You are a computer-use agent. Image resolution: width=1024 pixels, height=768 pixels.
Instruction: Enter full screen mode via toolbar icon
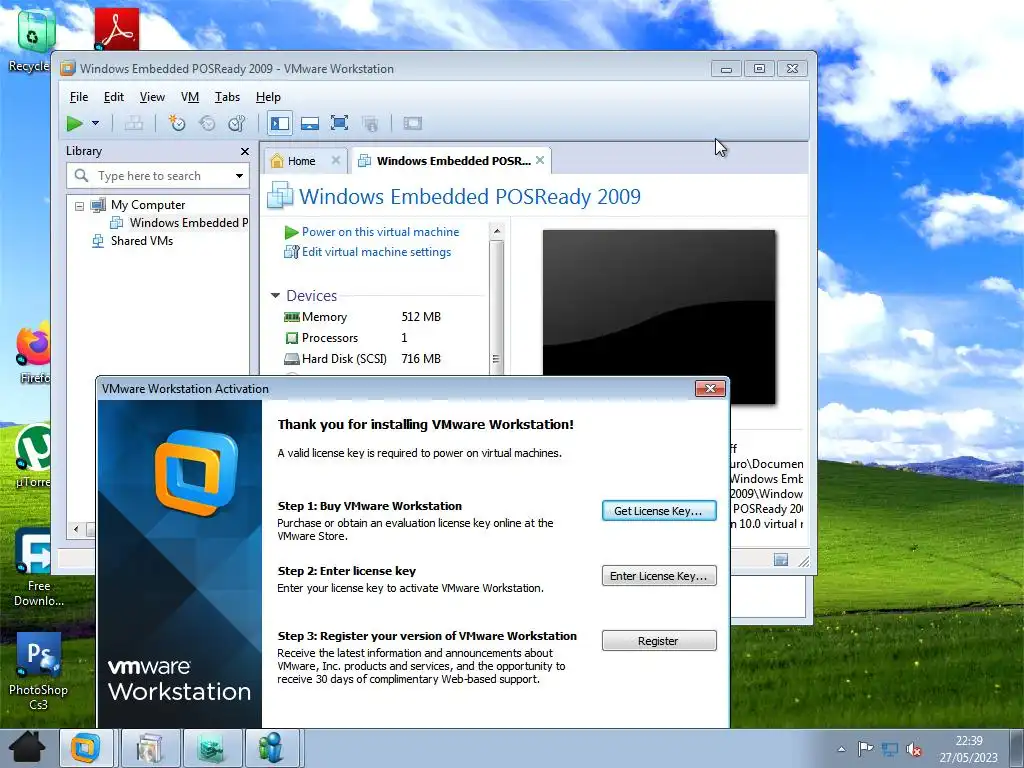point(340,123)
